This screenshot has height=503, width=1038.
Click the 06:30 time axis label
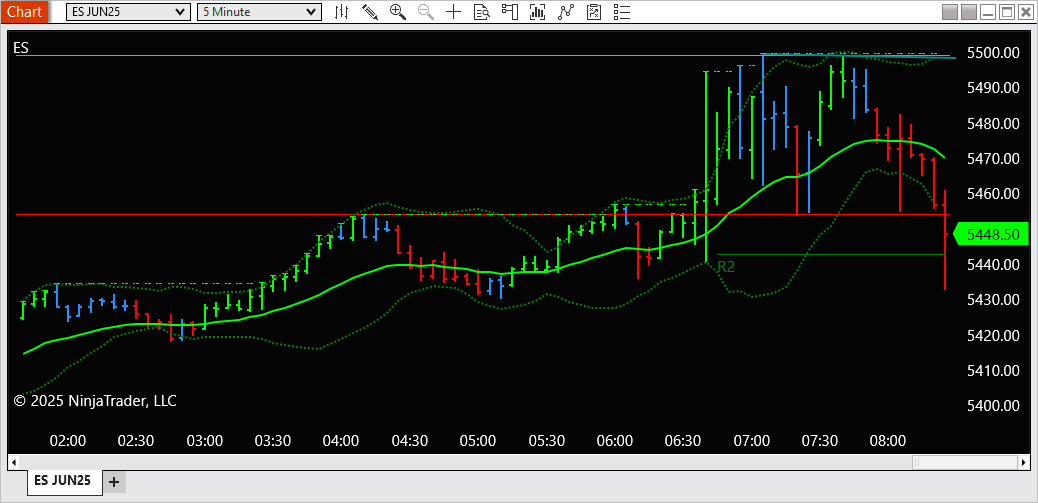click(682, 441)
